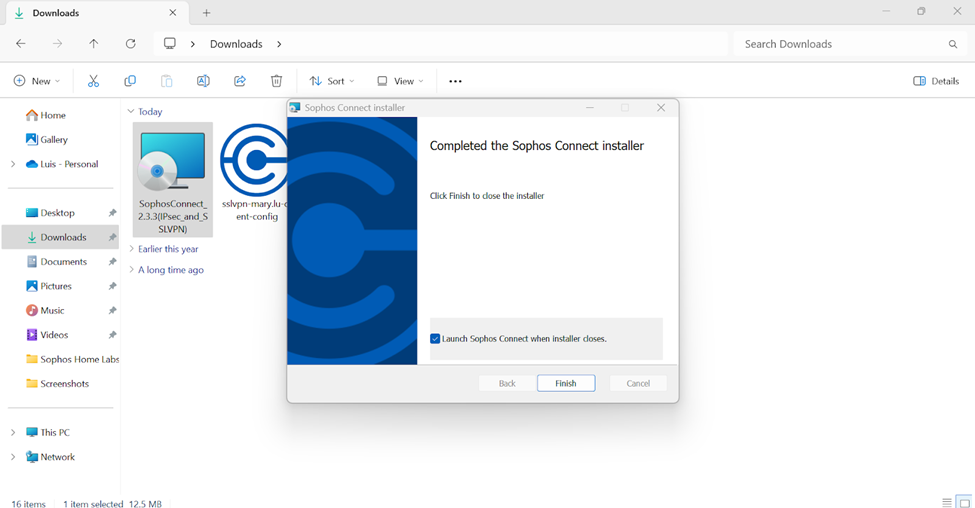
Task: Cut the selected file
Action: point(93,81)
